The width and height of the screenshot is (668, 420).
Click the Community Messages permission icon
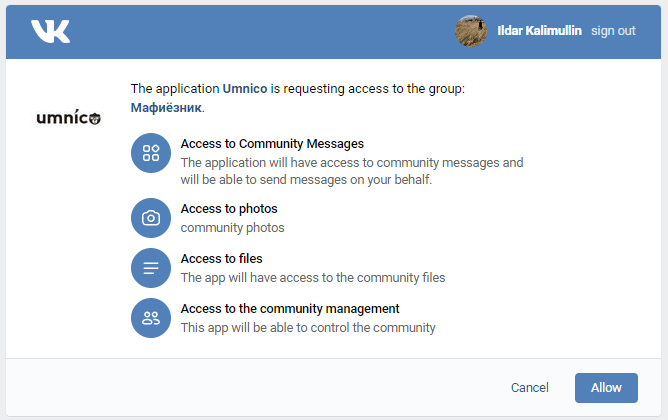pyautogui.click(x=151, y=153)
